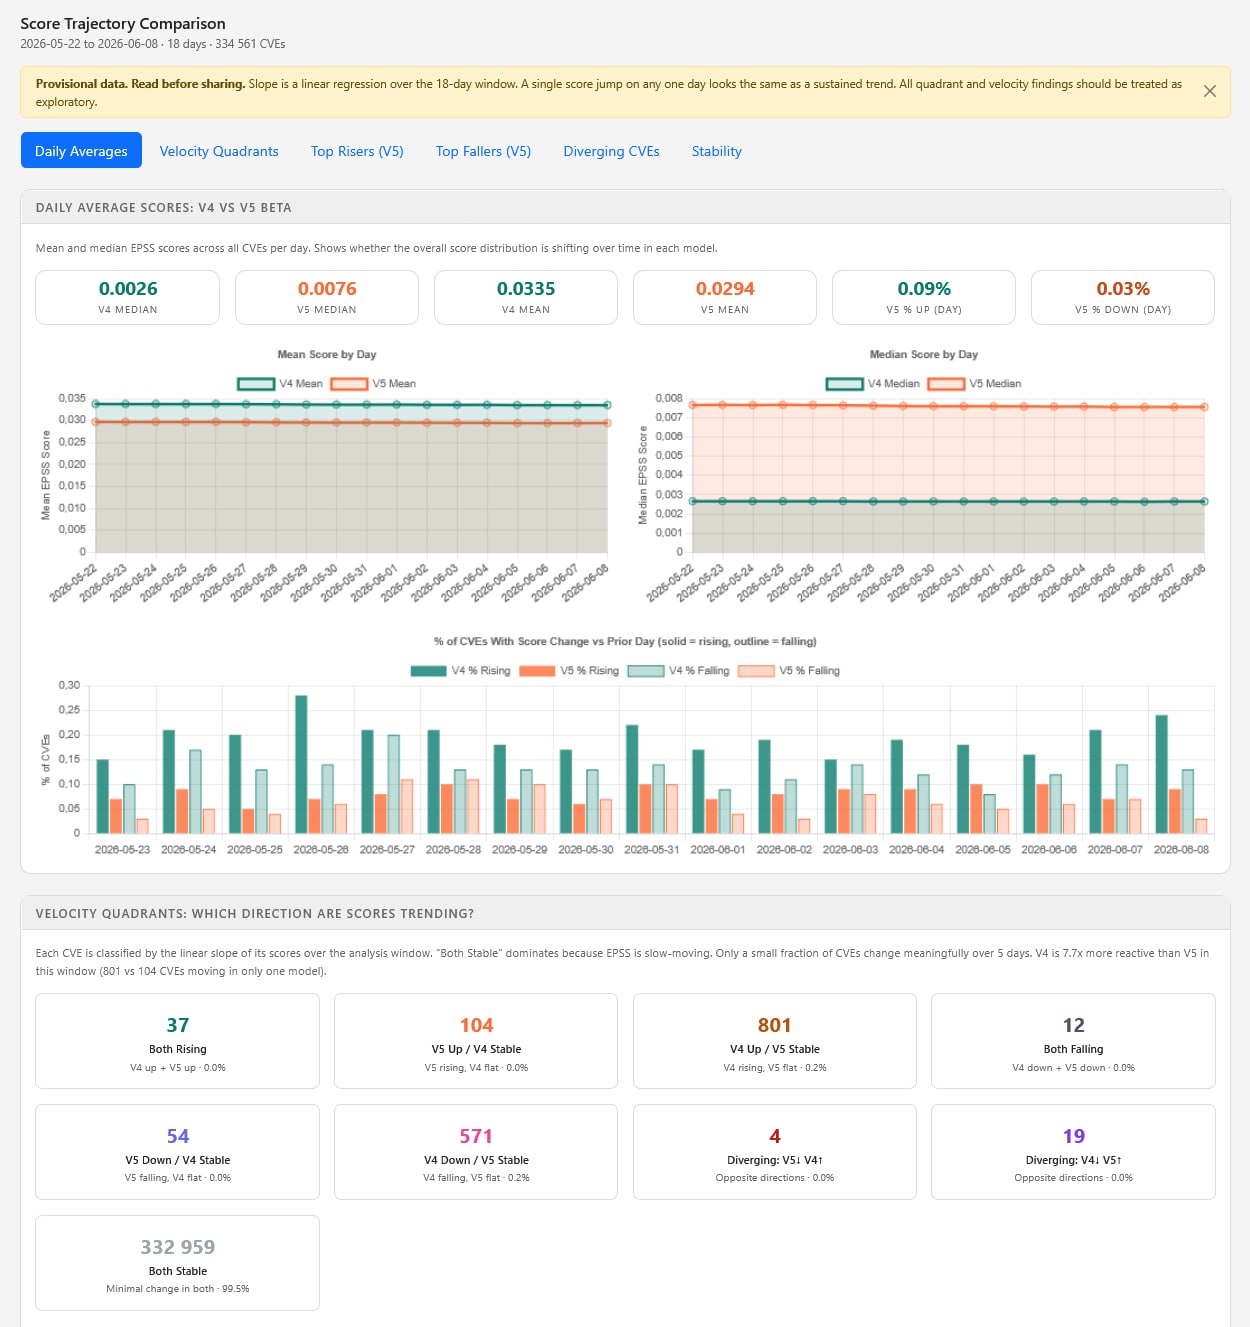
Task: Go to the Diverging CVEs tab
Action: coord(611,151)
